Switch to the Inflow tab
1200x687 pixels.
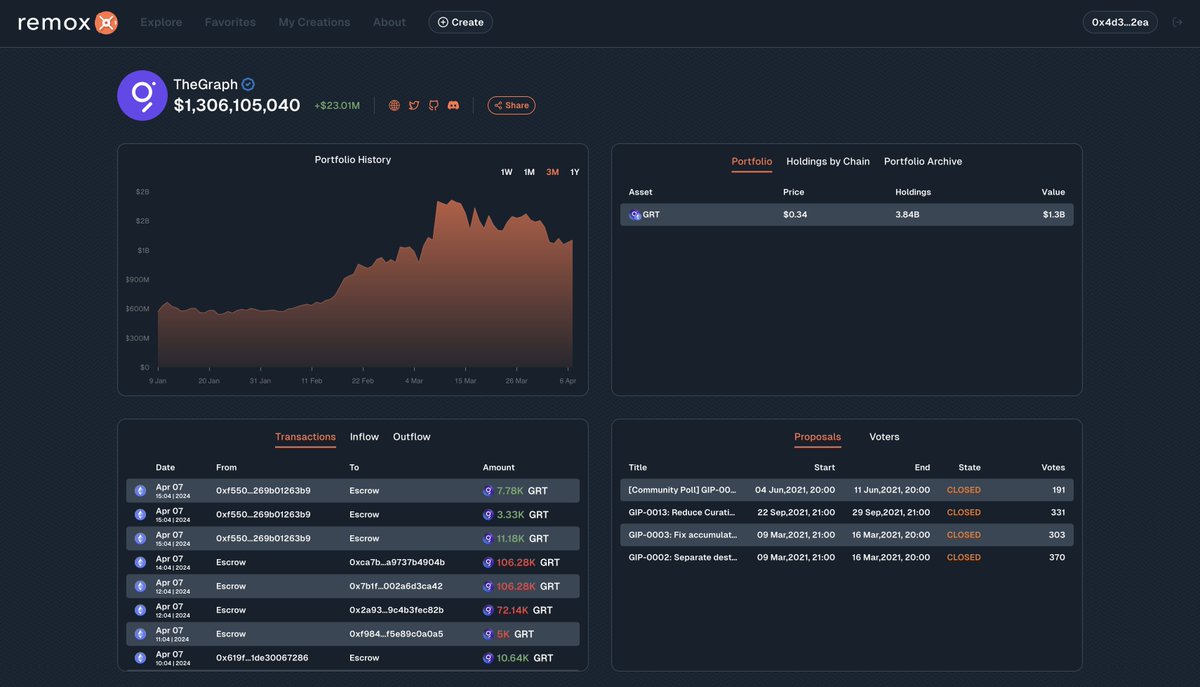[364, 437]
